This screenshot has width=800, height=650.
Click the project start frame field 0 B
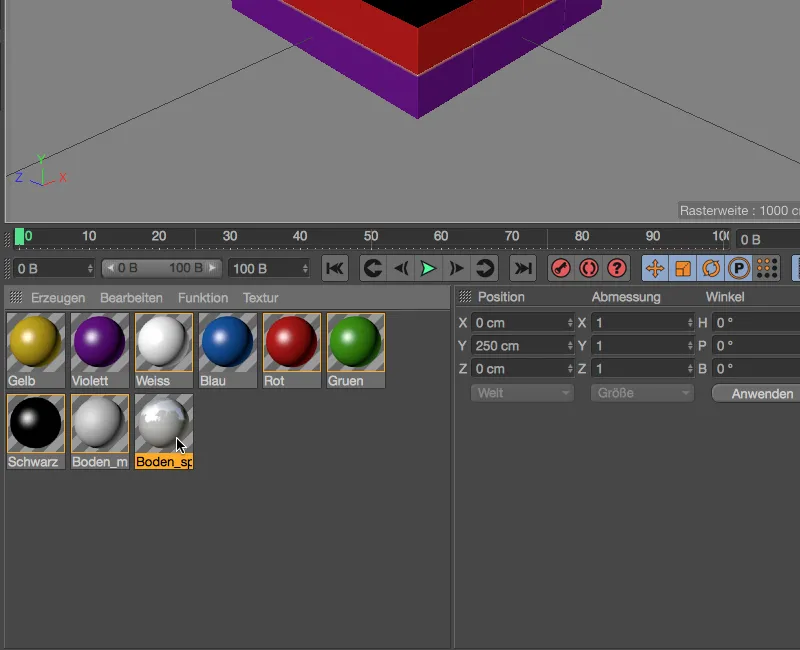pyautogui.click(x=54, y=268)
